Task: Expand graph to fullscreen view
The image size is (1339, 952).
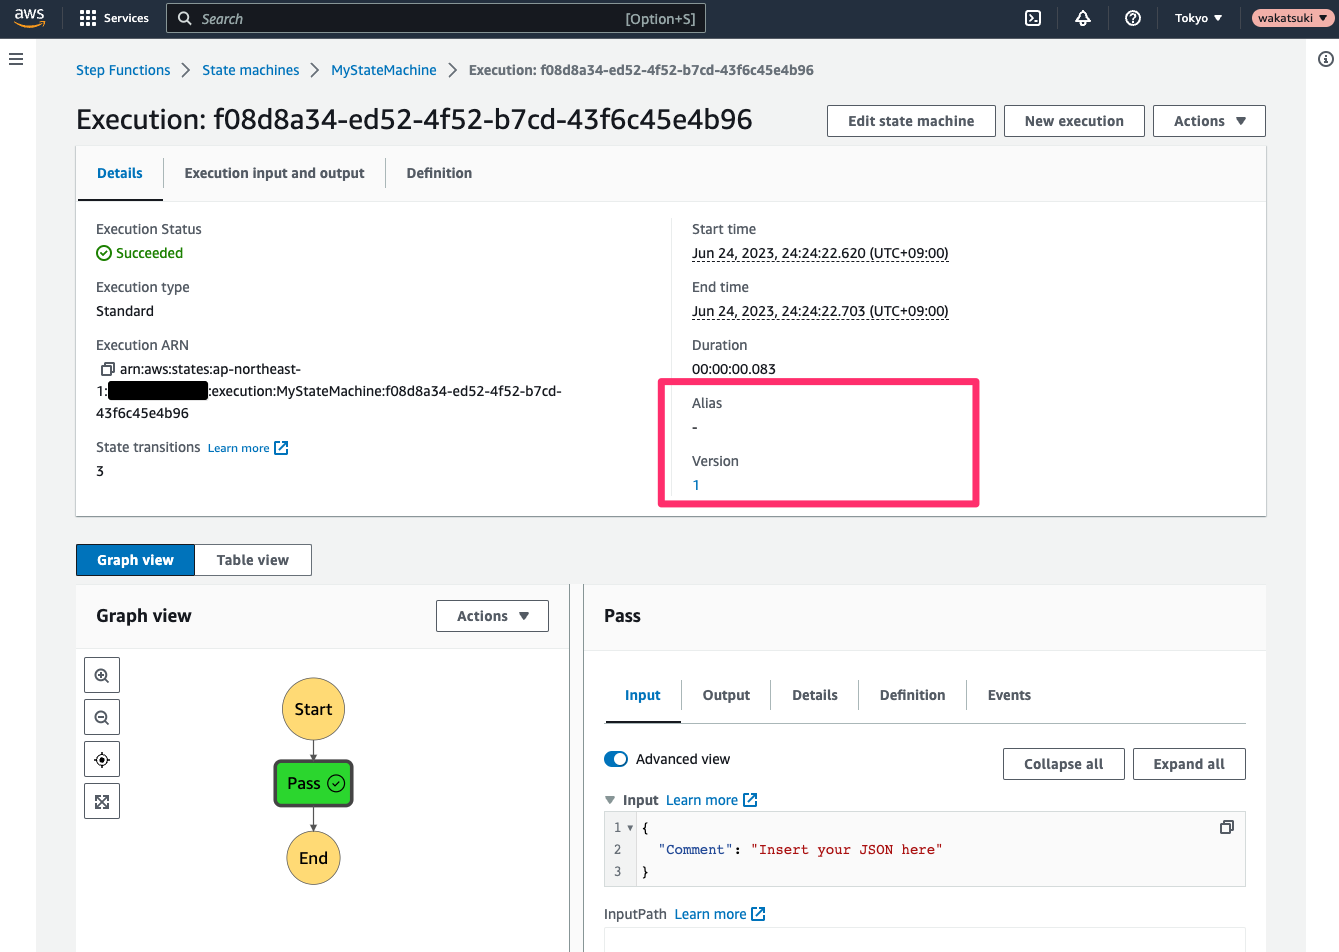Action: click(101, 800)
